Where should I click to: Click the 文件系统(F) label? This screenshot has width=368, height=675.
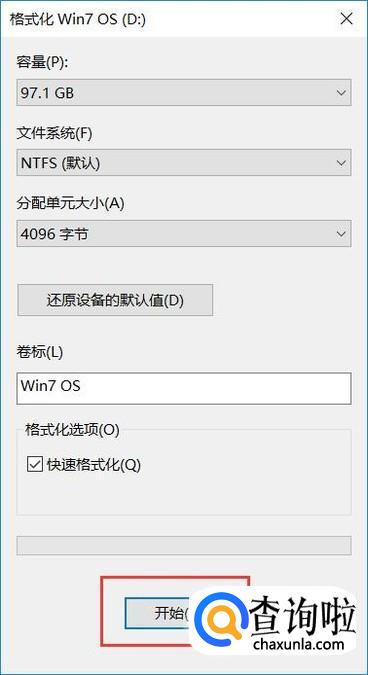point(54,133)
